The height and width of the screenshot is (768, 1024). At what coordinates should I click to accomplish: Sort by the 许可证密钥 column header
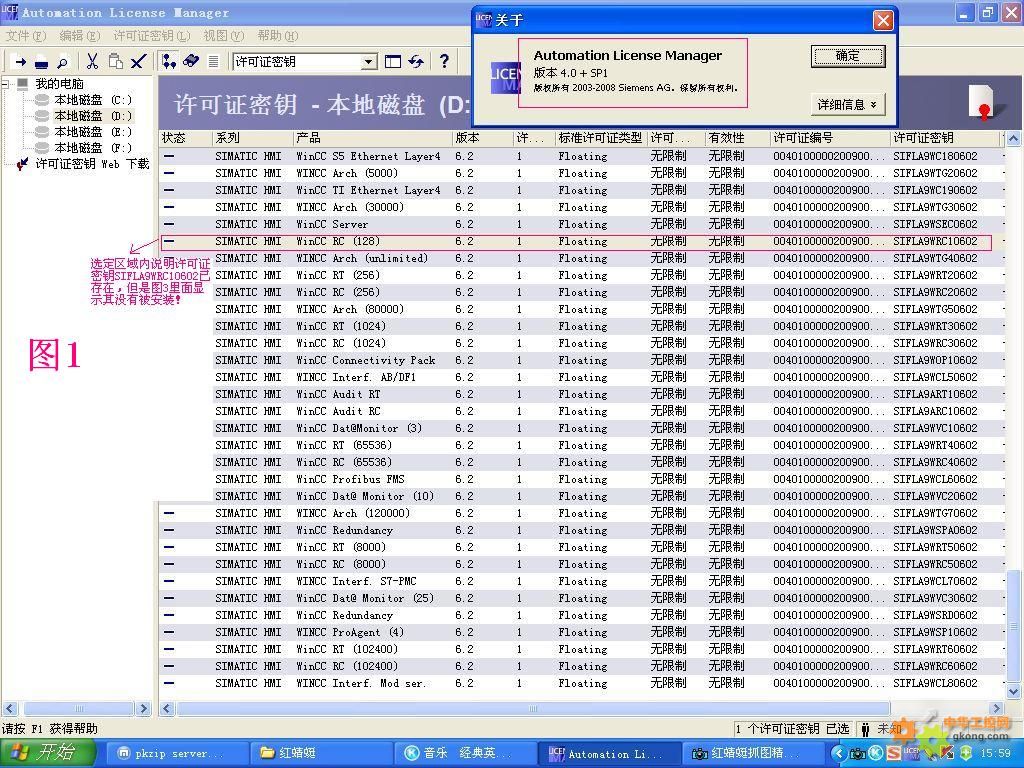tap(945, 138)
